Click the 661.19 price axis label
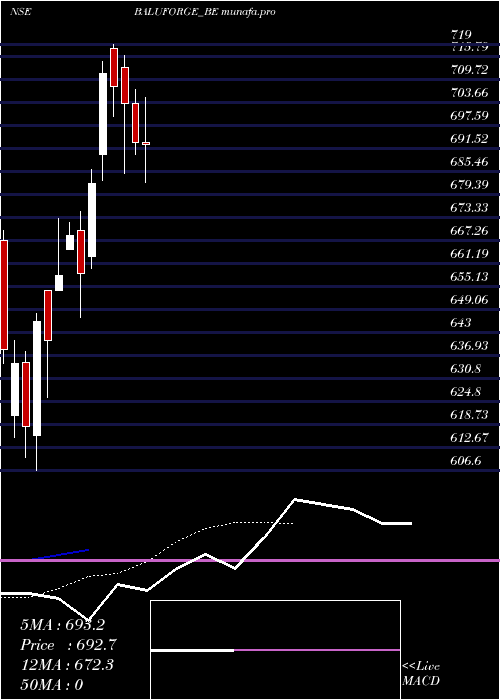Viewport: 500px width, 700px height. pos(469,254)
